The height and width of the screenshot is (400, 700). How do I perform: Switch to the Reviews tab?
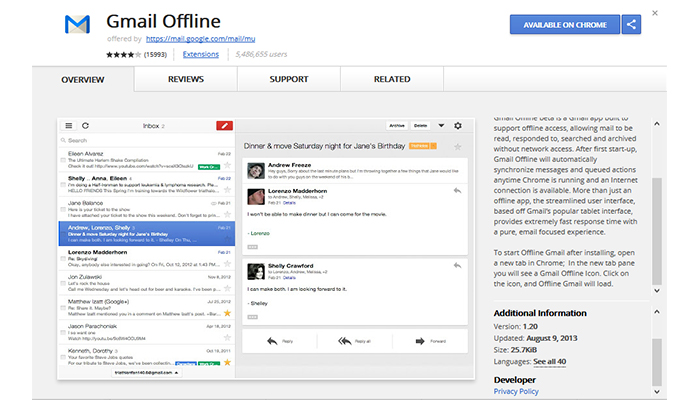coord(186,79)
